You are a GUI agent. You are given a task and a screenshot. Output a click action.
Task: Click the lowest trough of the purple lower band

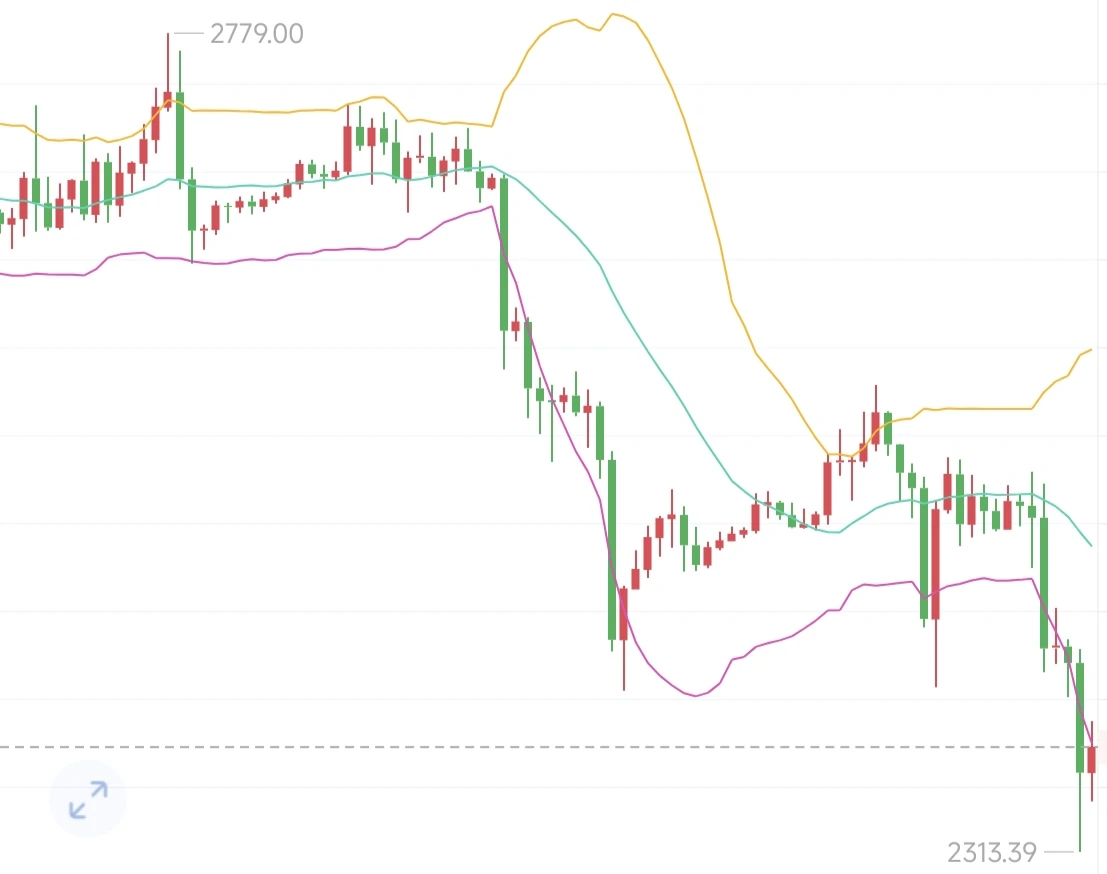(x=695, y=695)
